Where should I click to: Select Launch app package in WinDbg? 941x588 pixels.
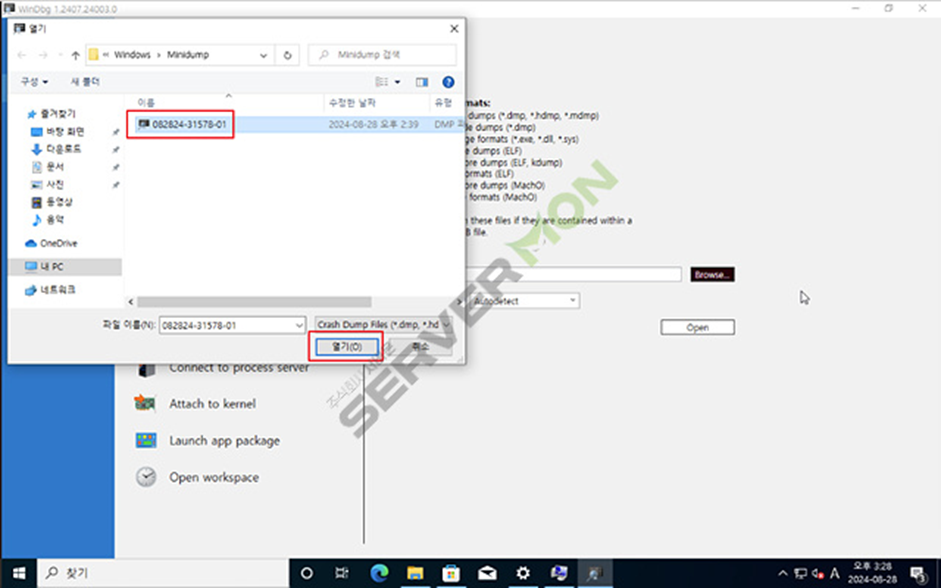tap(224, 441)
